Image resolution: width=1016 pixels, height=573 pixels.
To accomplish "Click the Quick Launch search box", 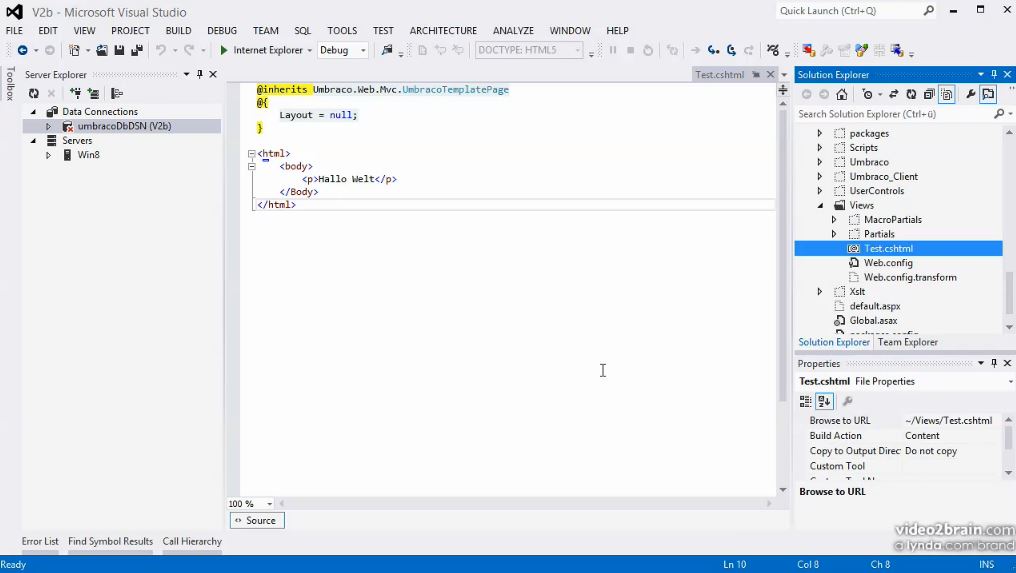I will [849, 10].
